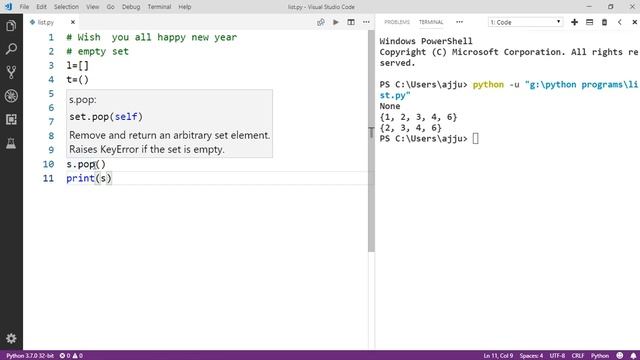Screen dimensions: 640x360
Task: Split the terminal pane
Action: (589, 22)
